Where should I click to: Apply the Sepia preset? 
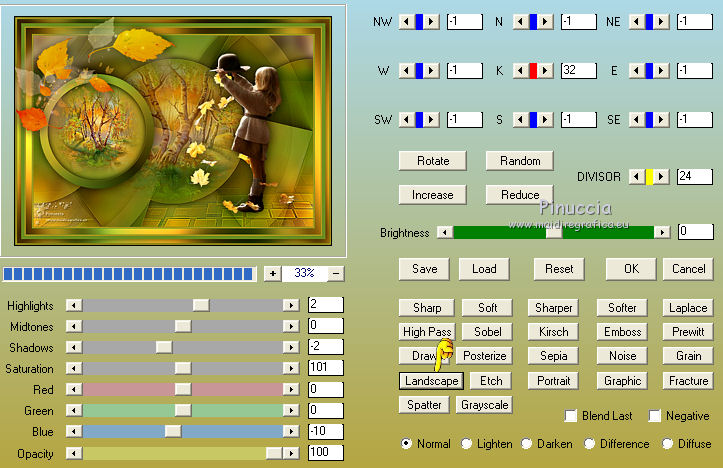point(553,355)
